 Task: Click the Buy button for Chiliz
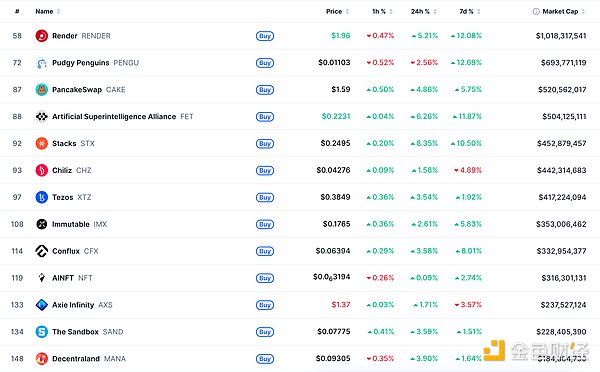pos(265,170)
